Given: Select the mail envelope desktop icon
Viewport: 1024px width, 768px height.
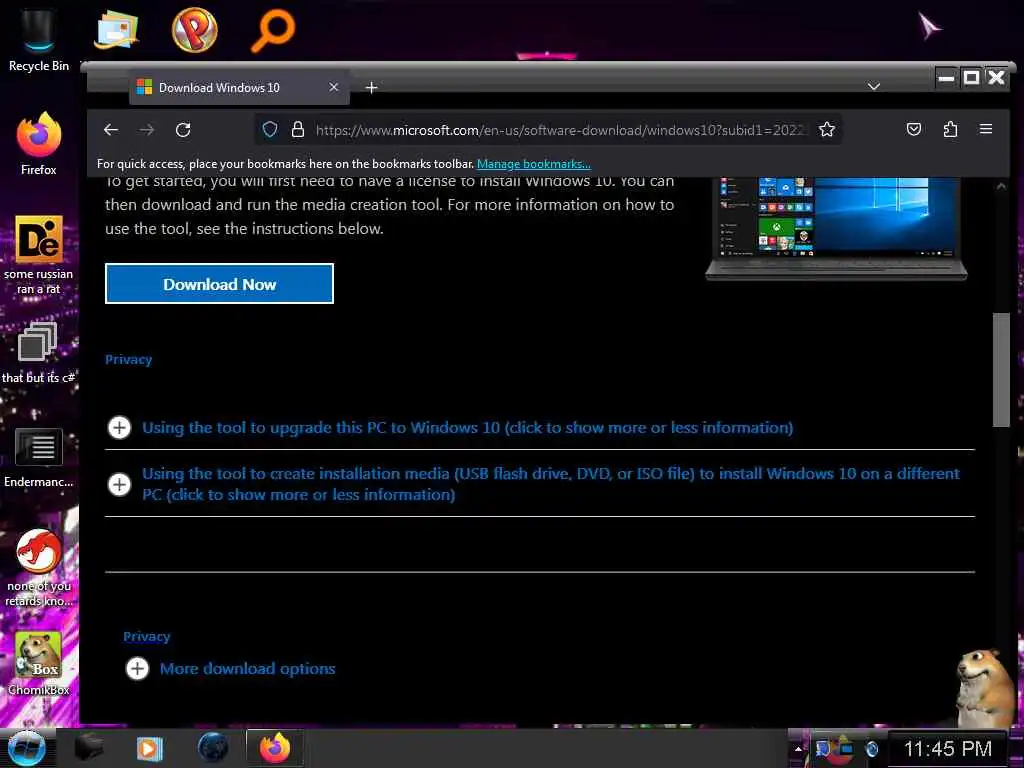Looking at the screenshot, I should 116,29.
